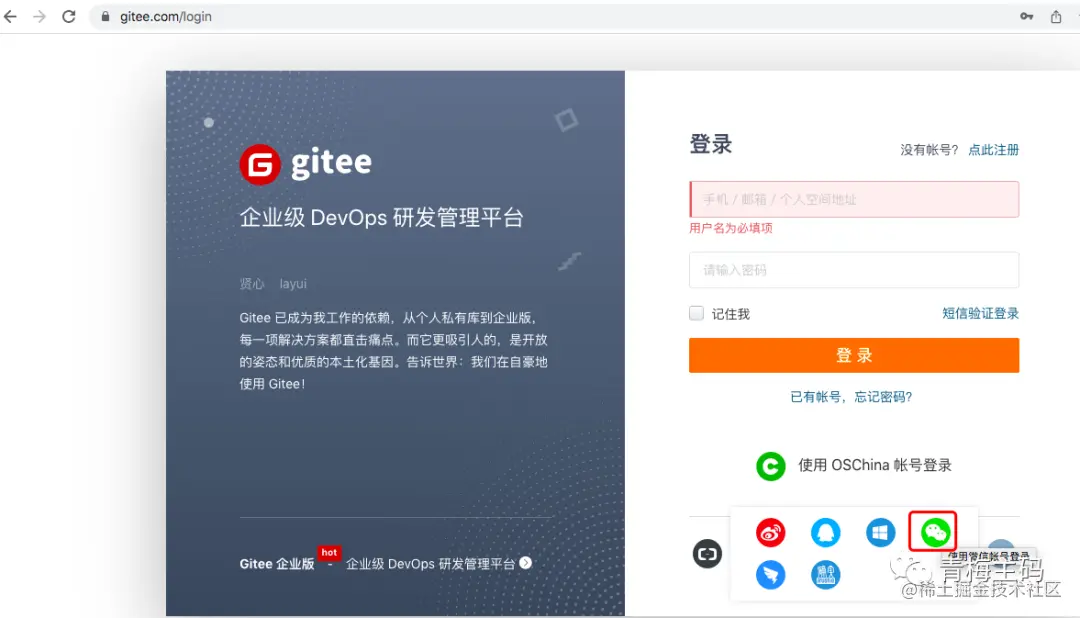
Task: Select the QQ penguin login icon
Action: click(x=825, y=532)
